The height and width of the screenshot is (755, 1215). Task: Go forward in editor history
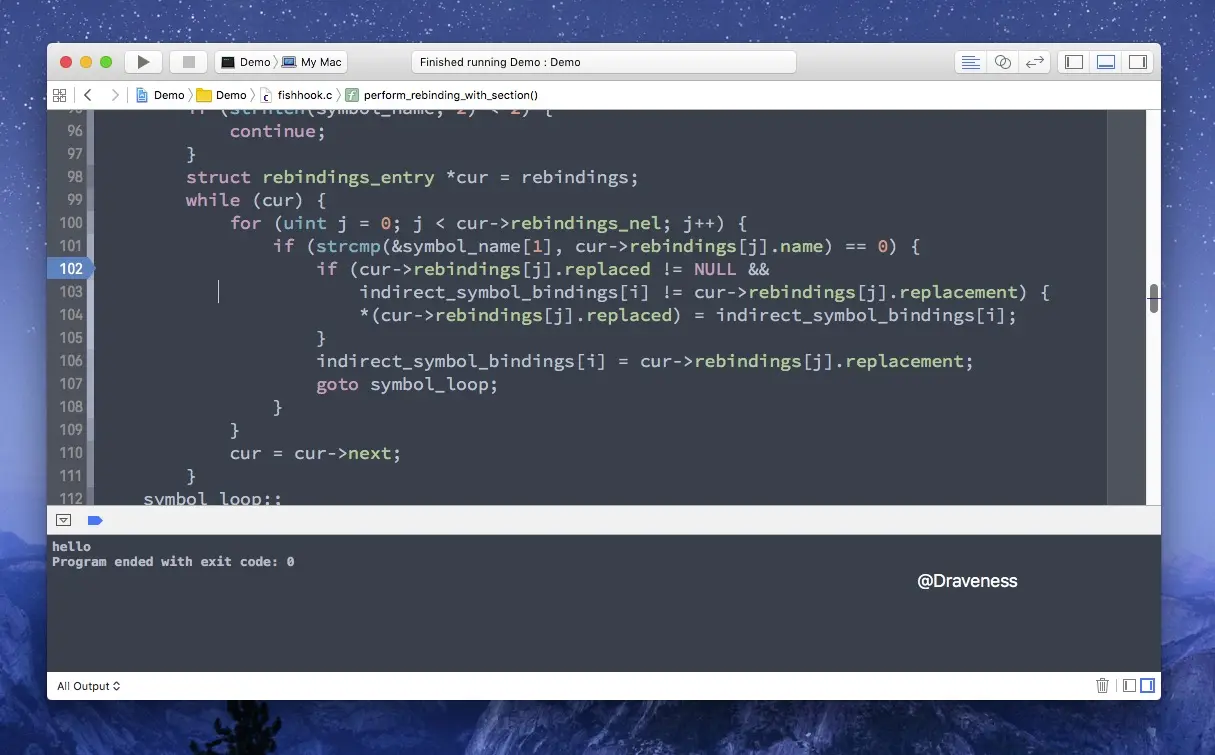click(115, 95)
